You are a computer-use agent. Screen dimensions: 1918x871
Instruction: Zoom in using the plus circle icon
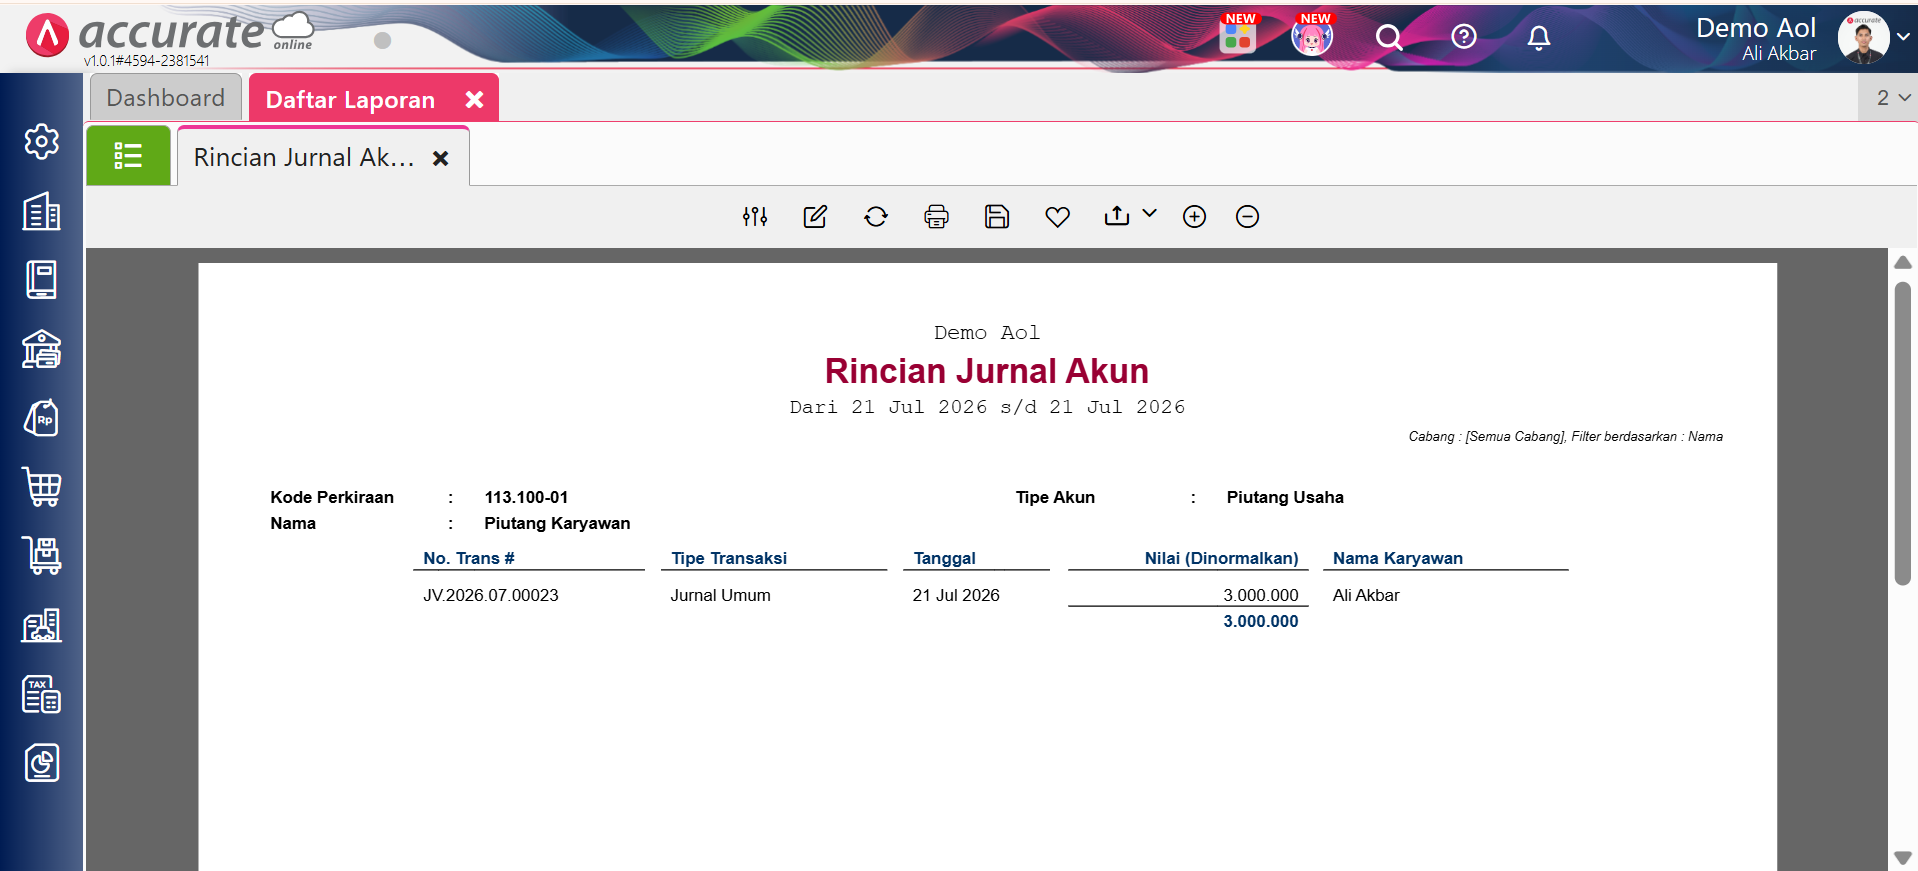pyautogui.click(x=1194, y=216)
